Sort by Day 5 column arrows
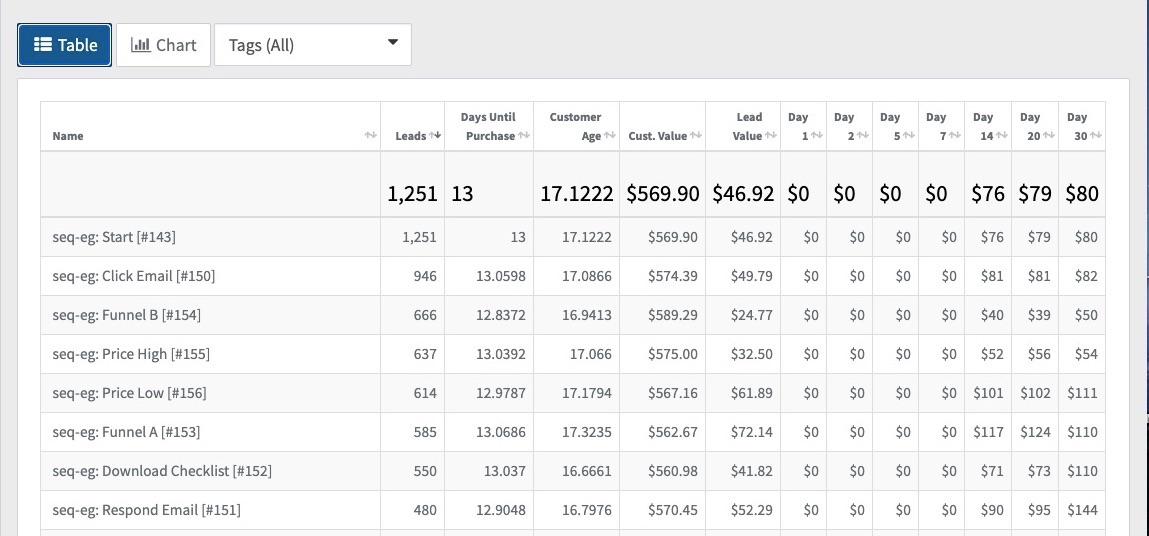 coord(909,135)
